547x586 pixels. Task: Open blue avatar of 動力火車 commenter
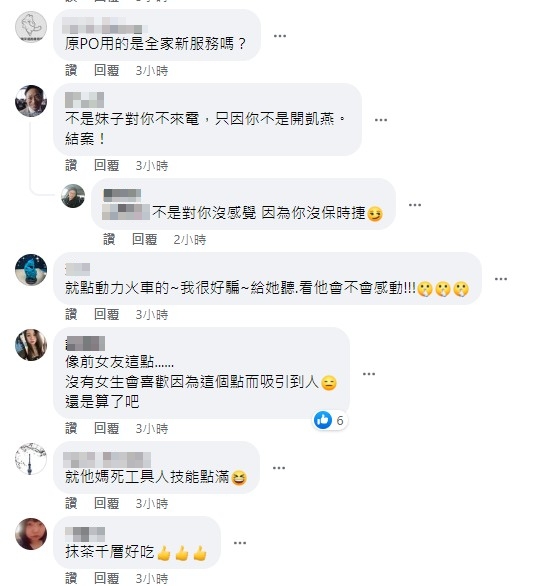(31, 270)
